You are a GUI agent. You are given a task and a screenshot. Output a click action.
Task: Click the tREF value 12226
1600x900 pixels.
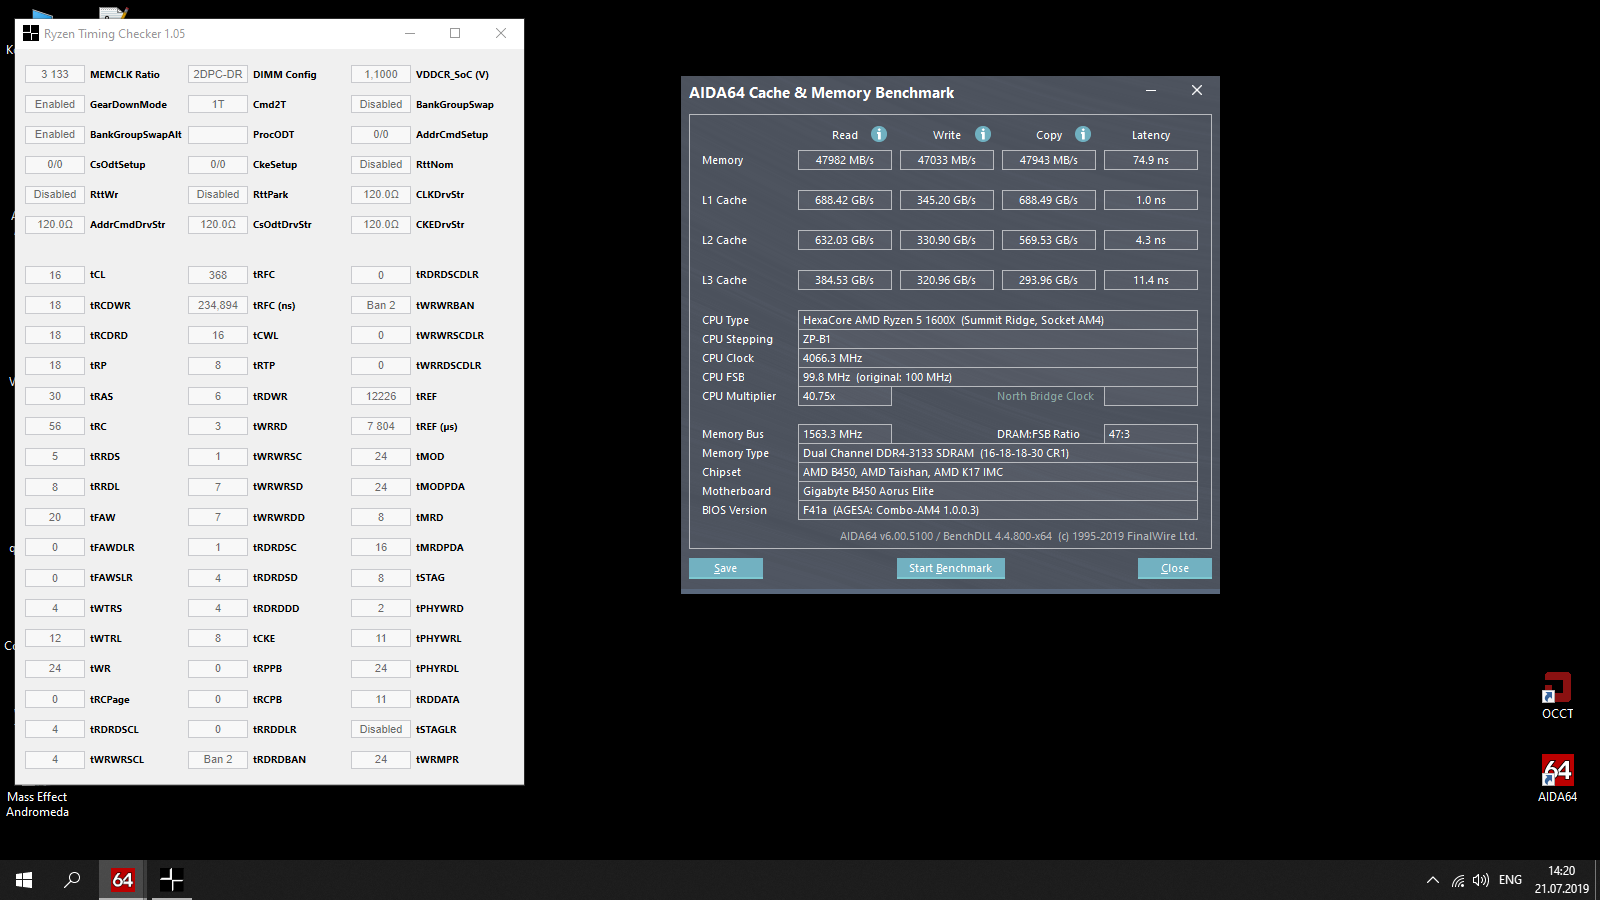click(381, 396)
